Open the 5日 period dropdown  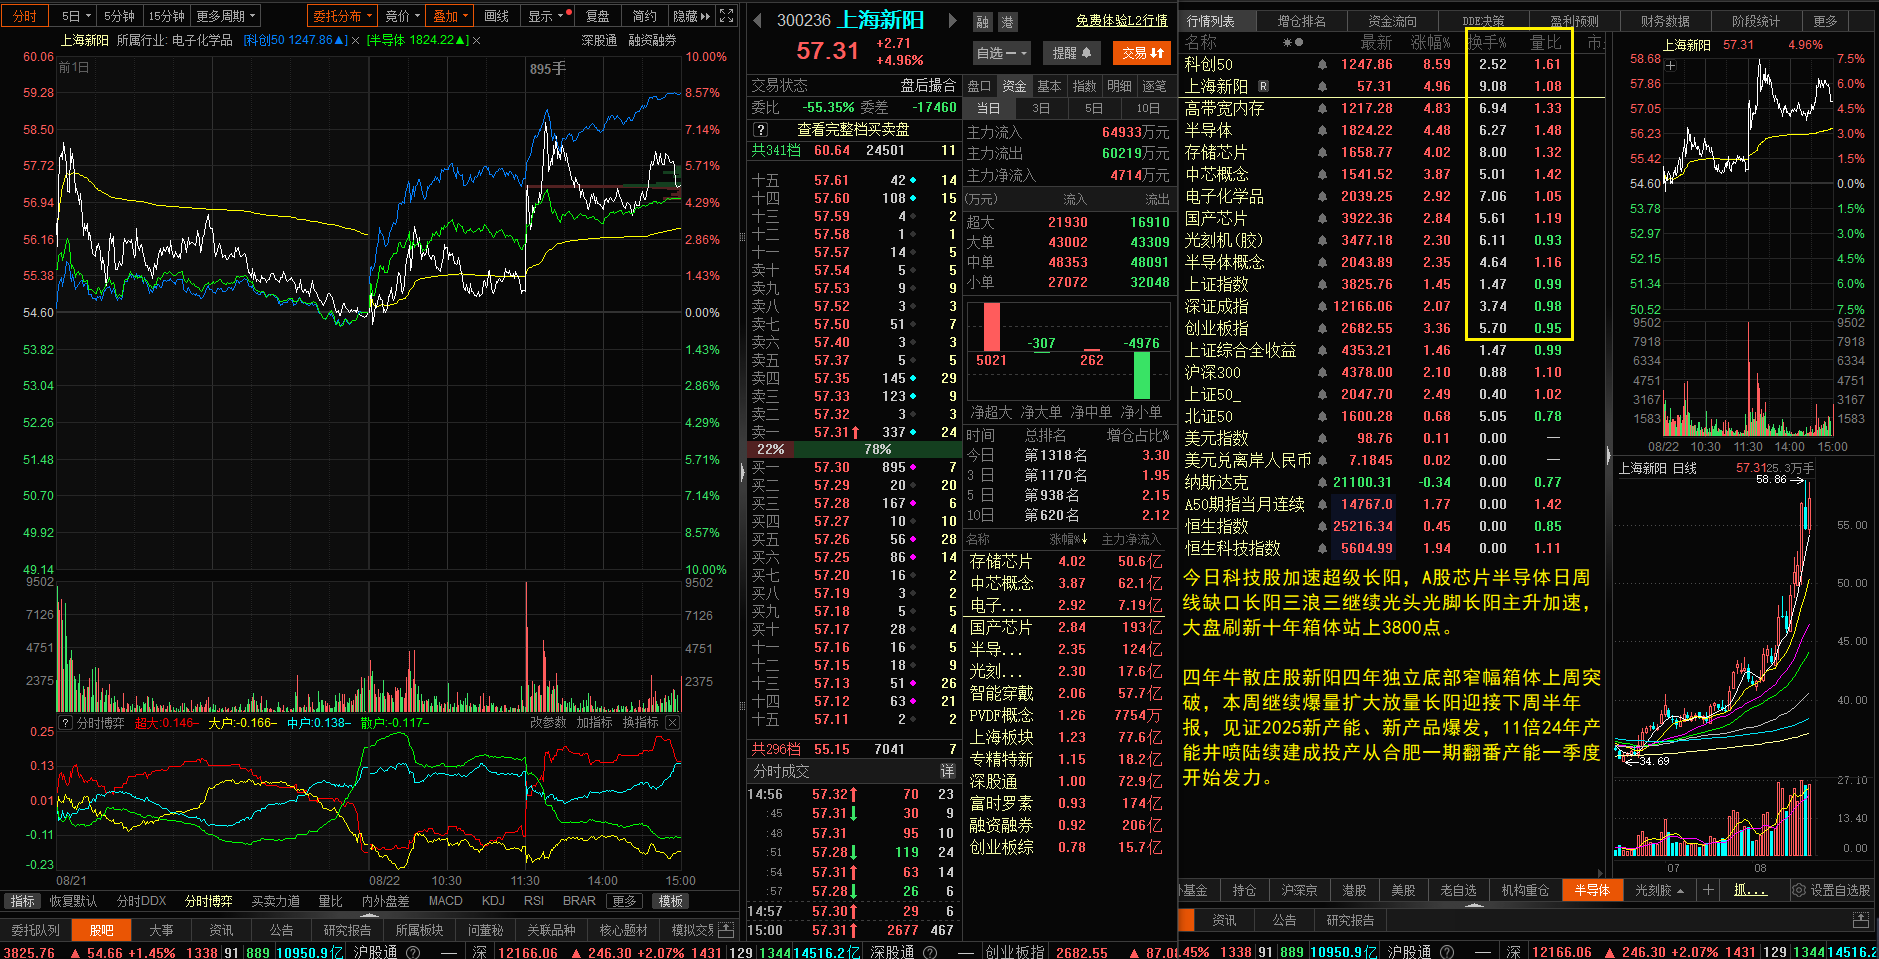pyautogui.click(x=75, y=16)
